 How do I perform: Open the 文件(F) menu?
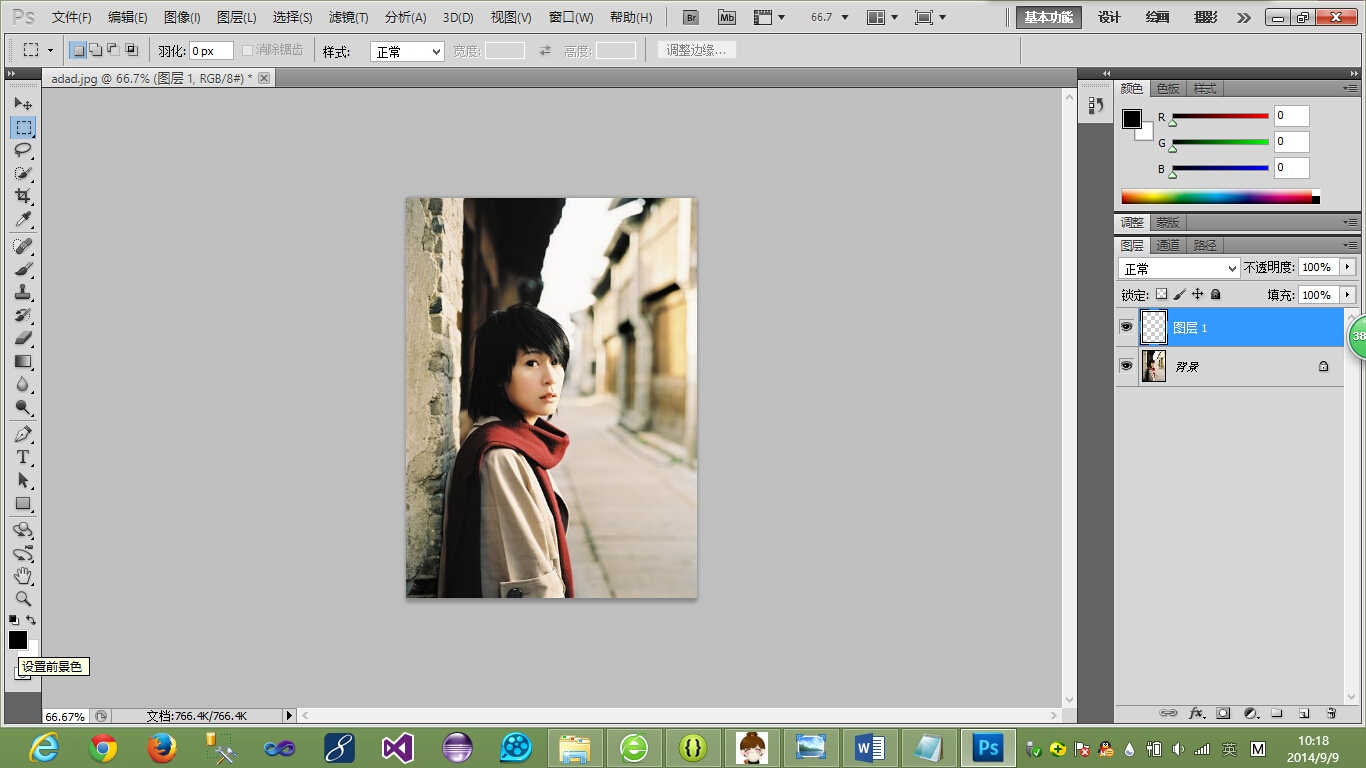(71, 18)
